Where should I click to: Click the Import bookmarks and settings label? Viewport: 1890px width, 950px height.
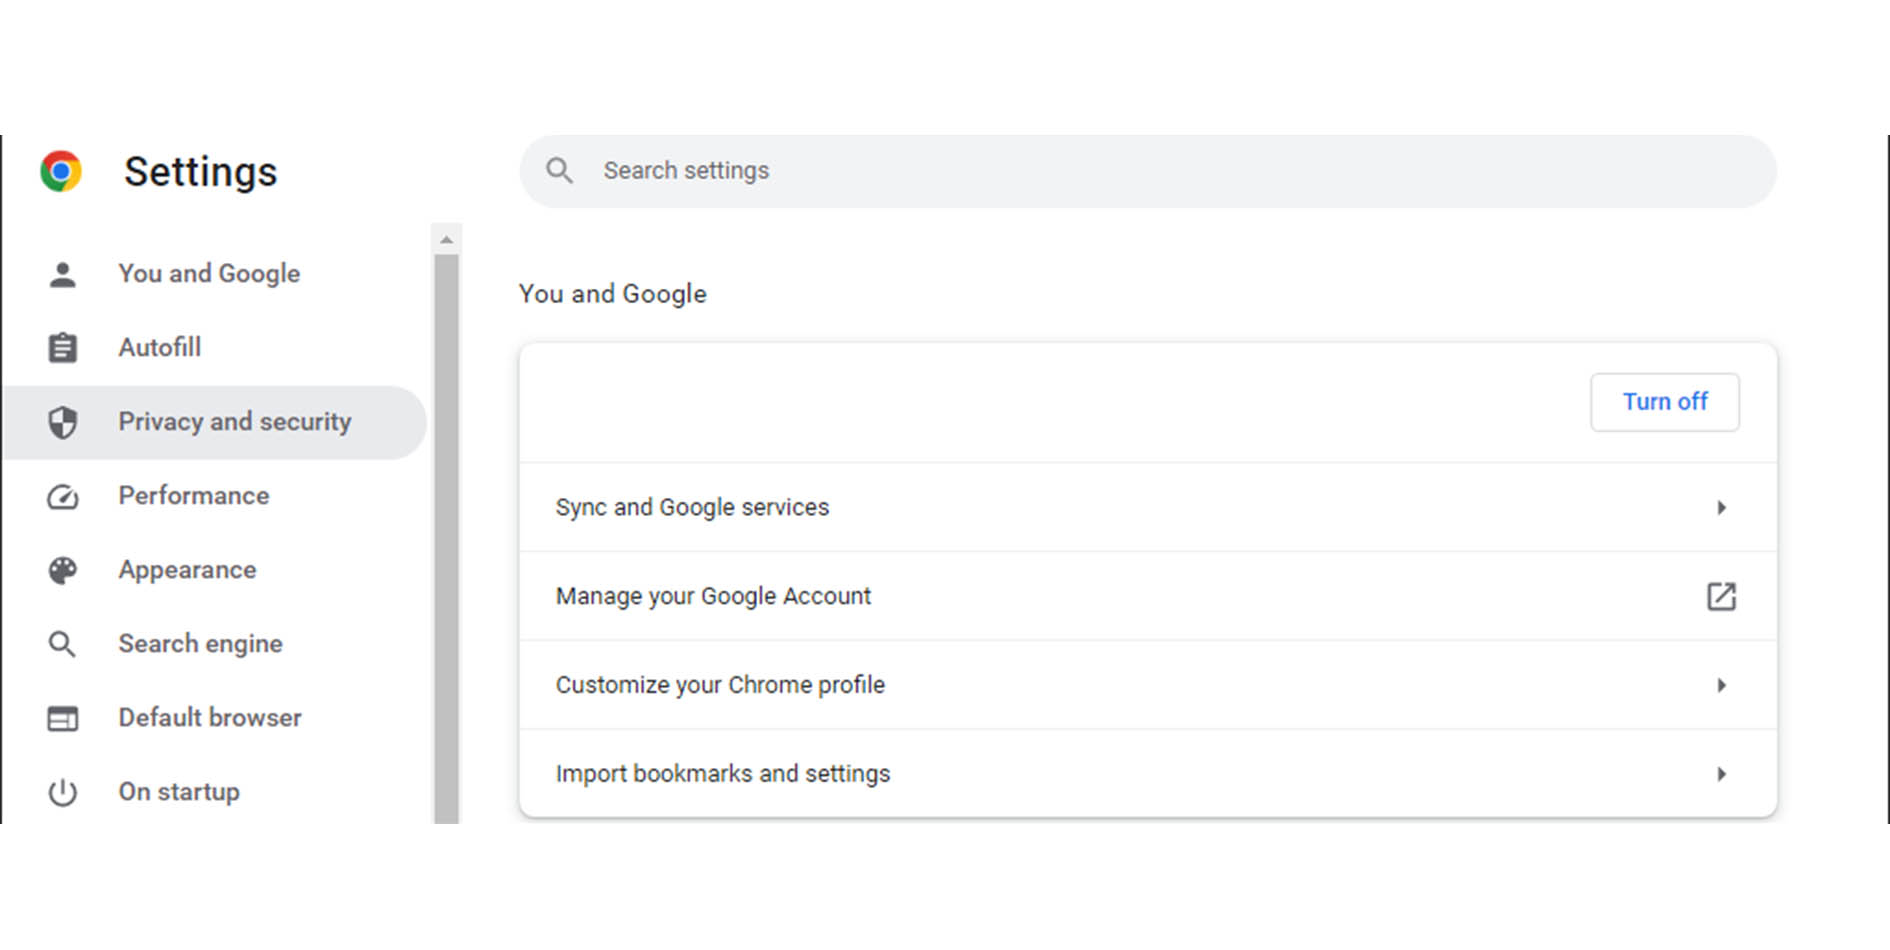(722, 774)
